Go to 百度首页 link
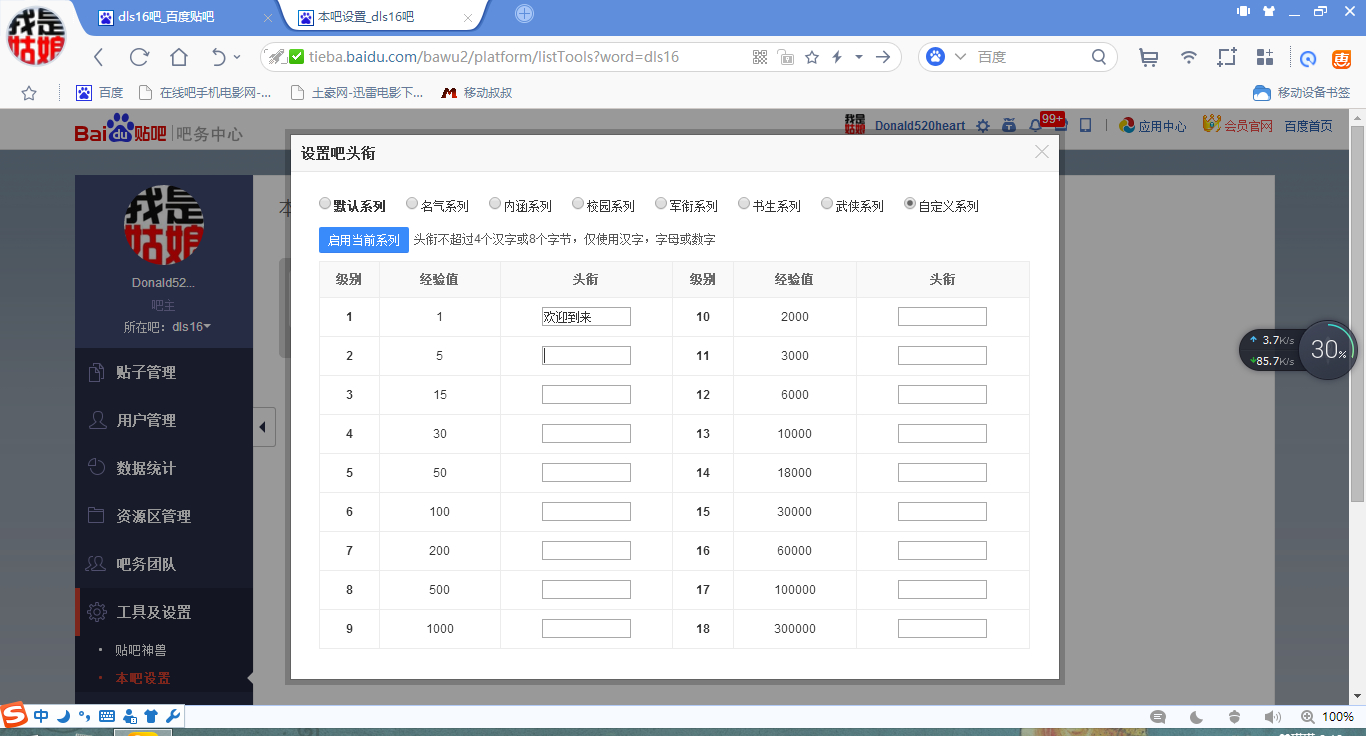Viewport: 1366px width, 736px height. point(1309,126)
